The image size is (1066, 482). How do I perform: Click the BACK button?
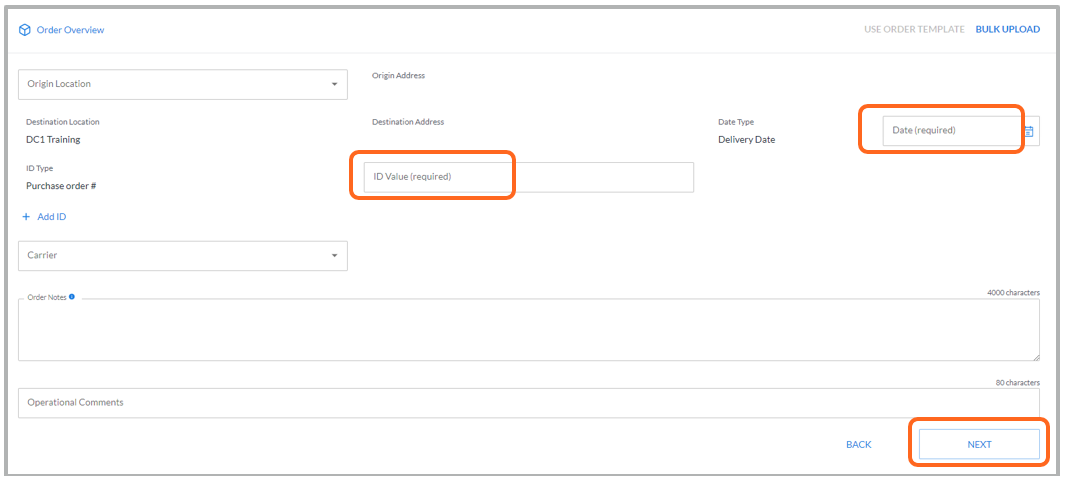tap(859, 444)
